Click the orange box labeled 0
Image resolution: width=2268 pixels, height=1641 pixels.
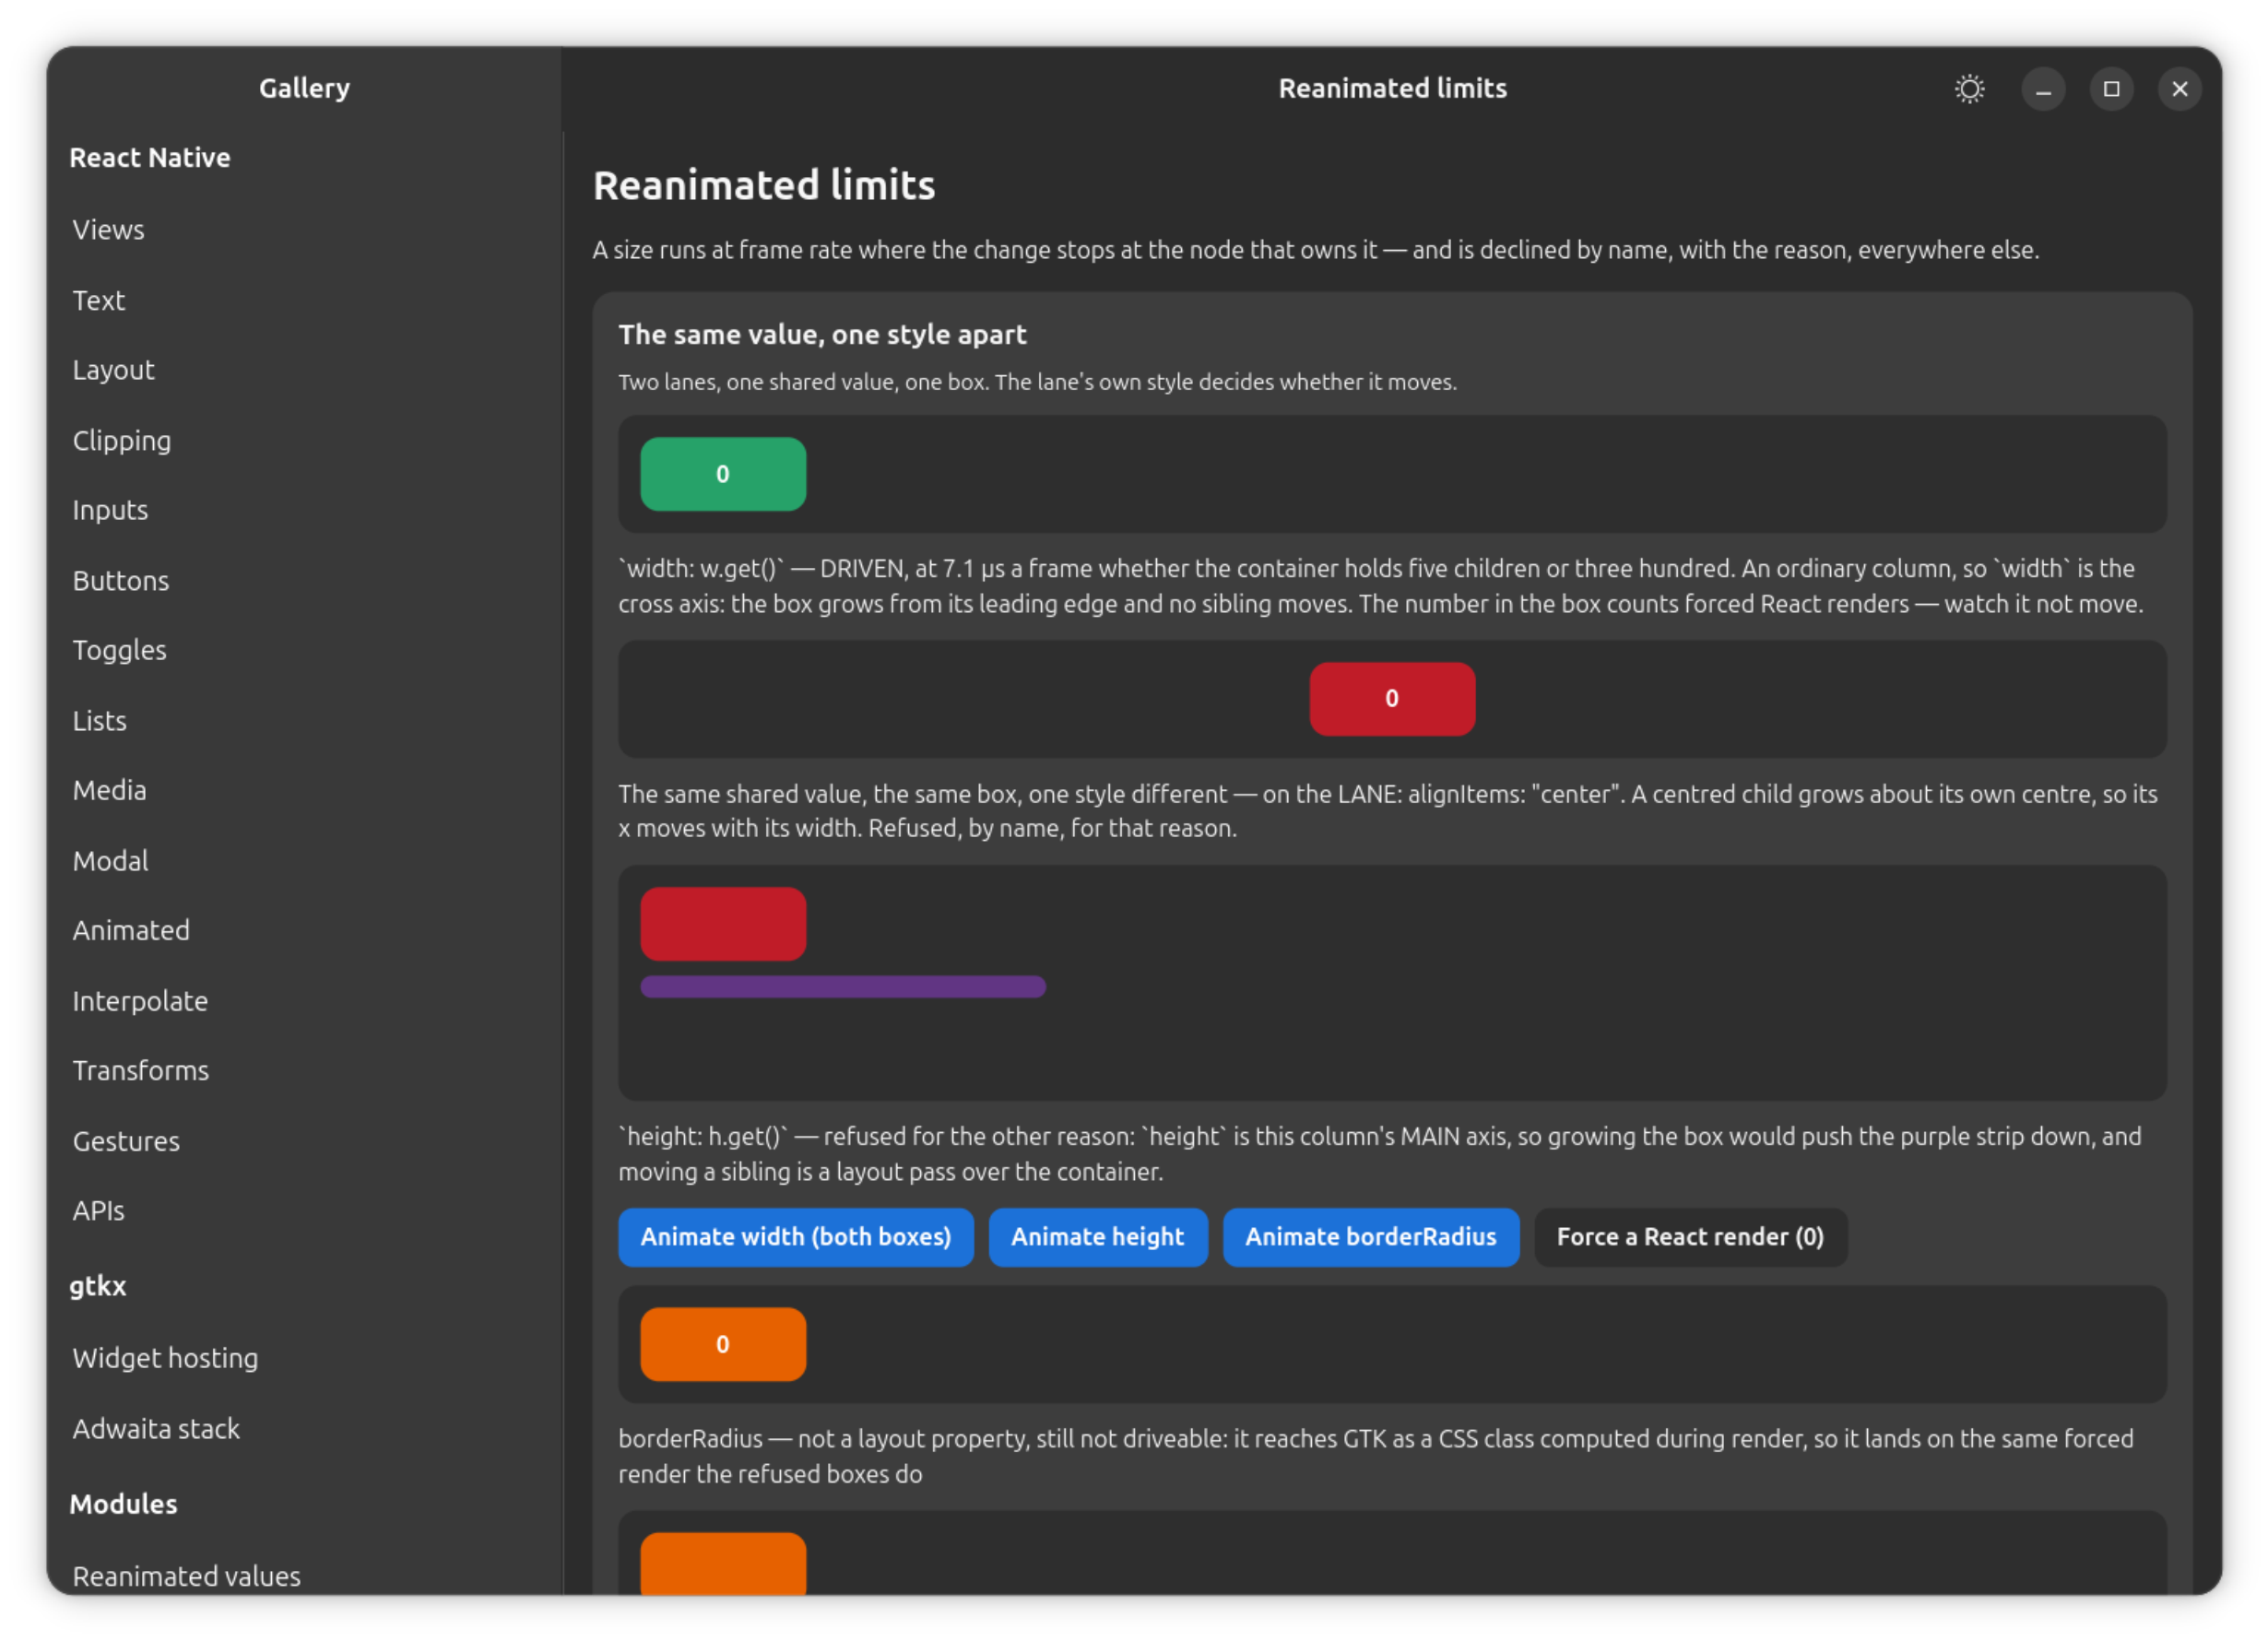point(723,1344)
